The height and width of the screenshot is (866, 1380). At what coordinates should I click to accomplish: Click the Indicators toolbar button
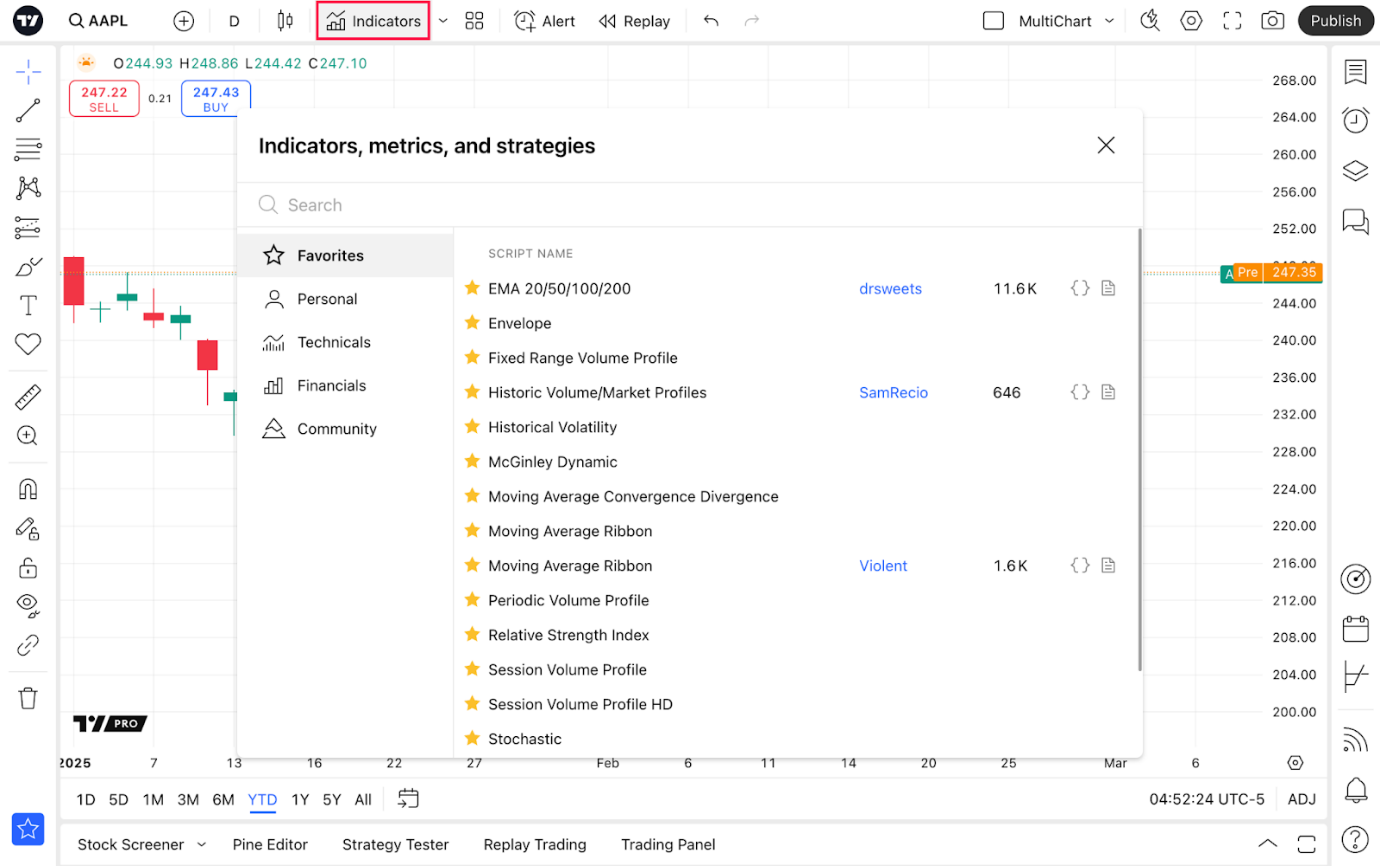coord(373,21)
